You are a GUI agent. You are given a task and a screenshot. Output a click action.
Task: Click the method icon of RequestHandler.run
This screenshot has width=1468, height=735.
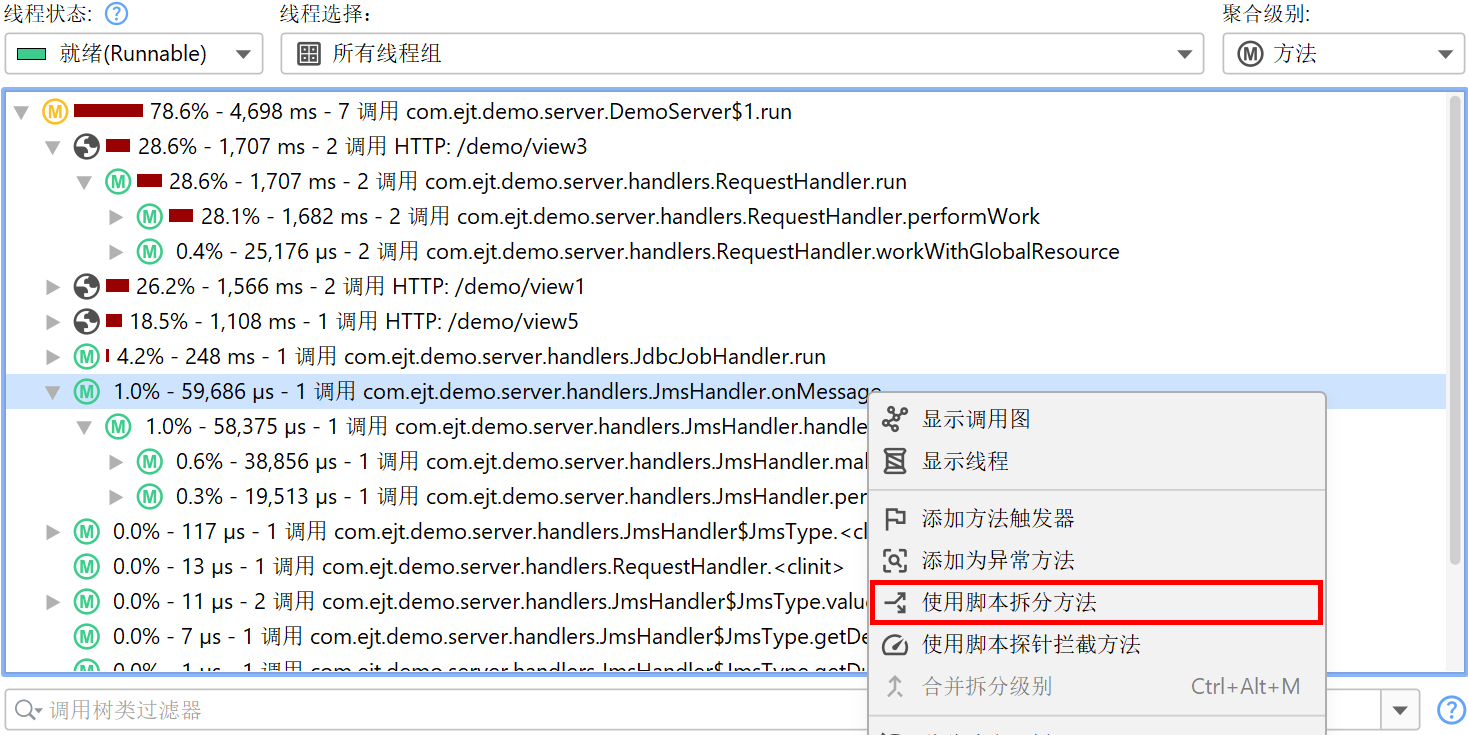click(118, 181)
